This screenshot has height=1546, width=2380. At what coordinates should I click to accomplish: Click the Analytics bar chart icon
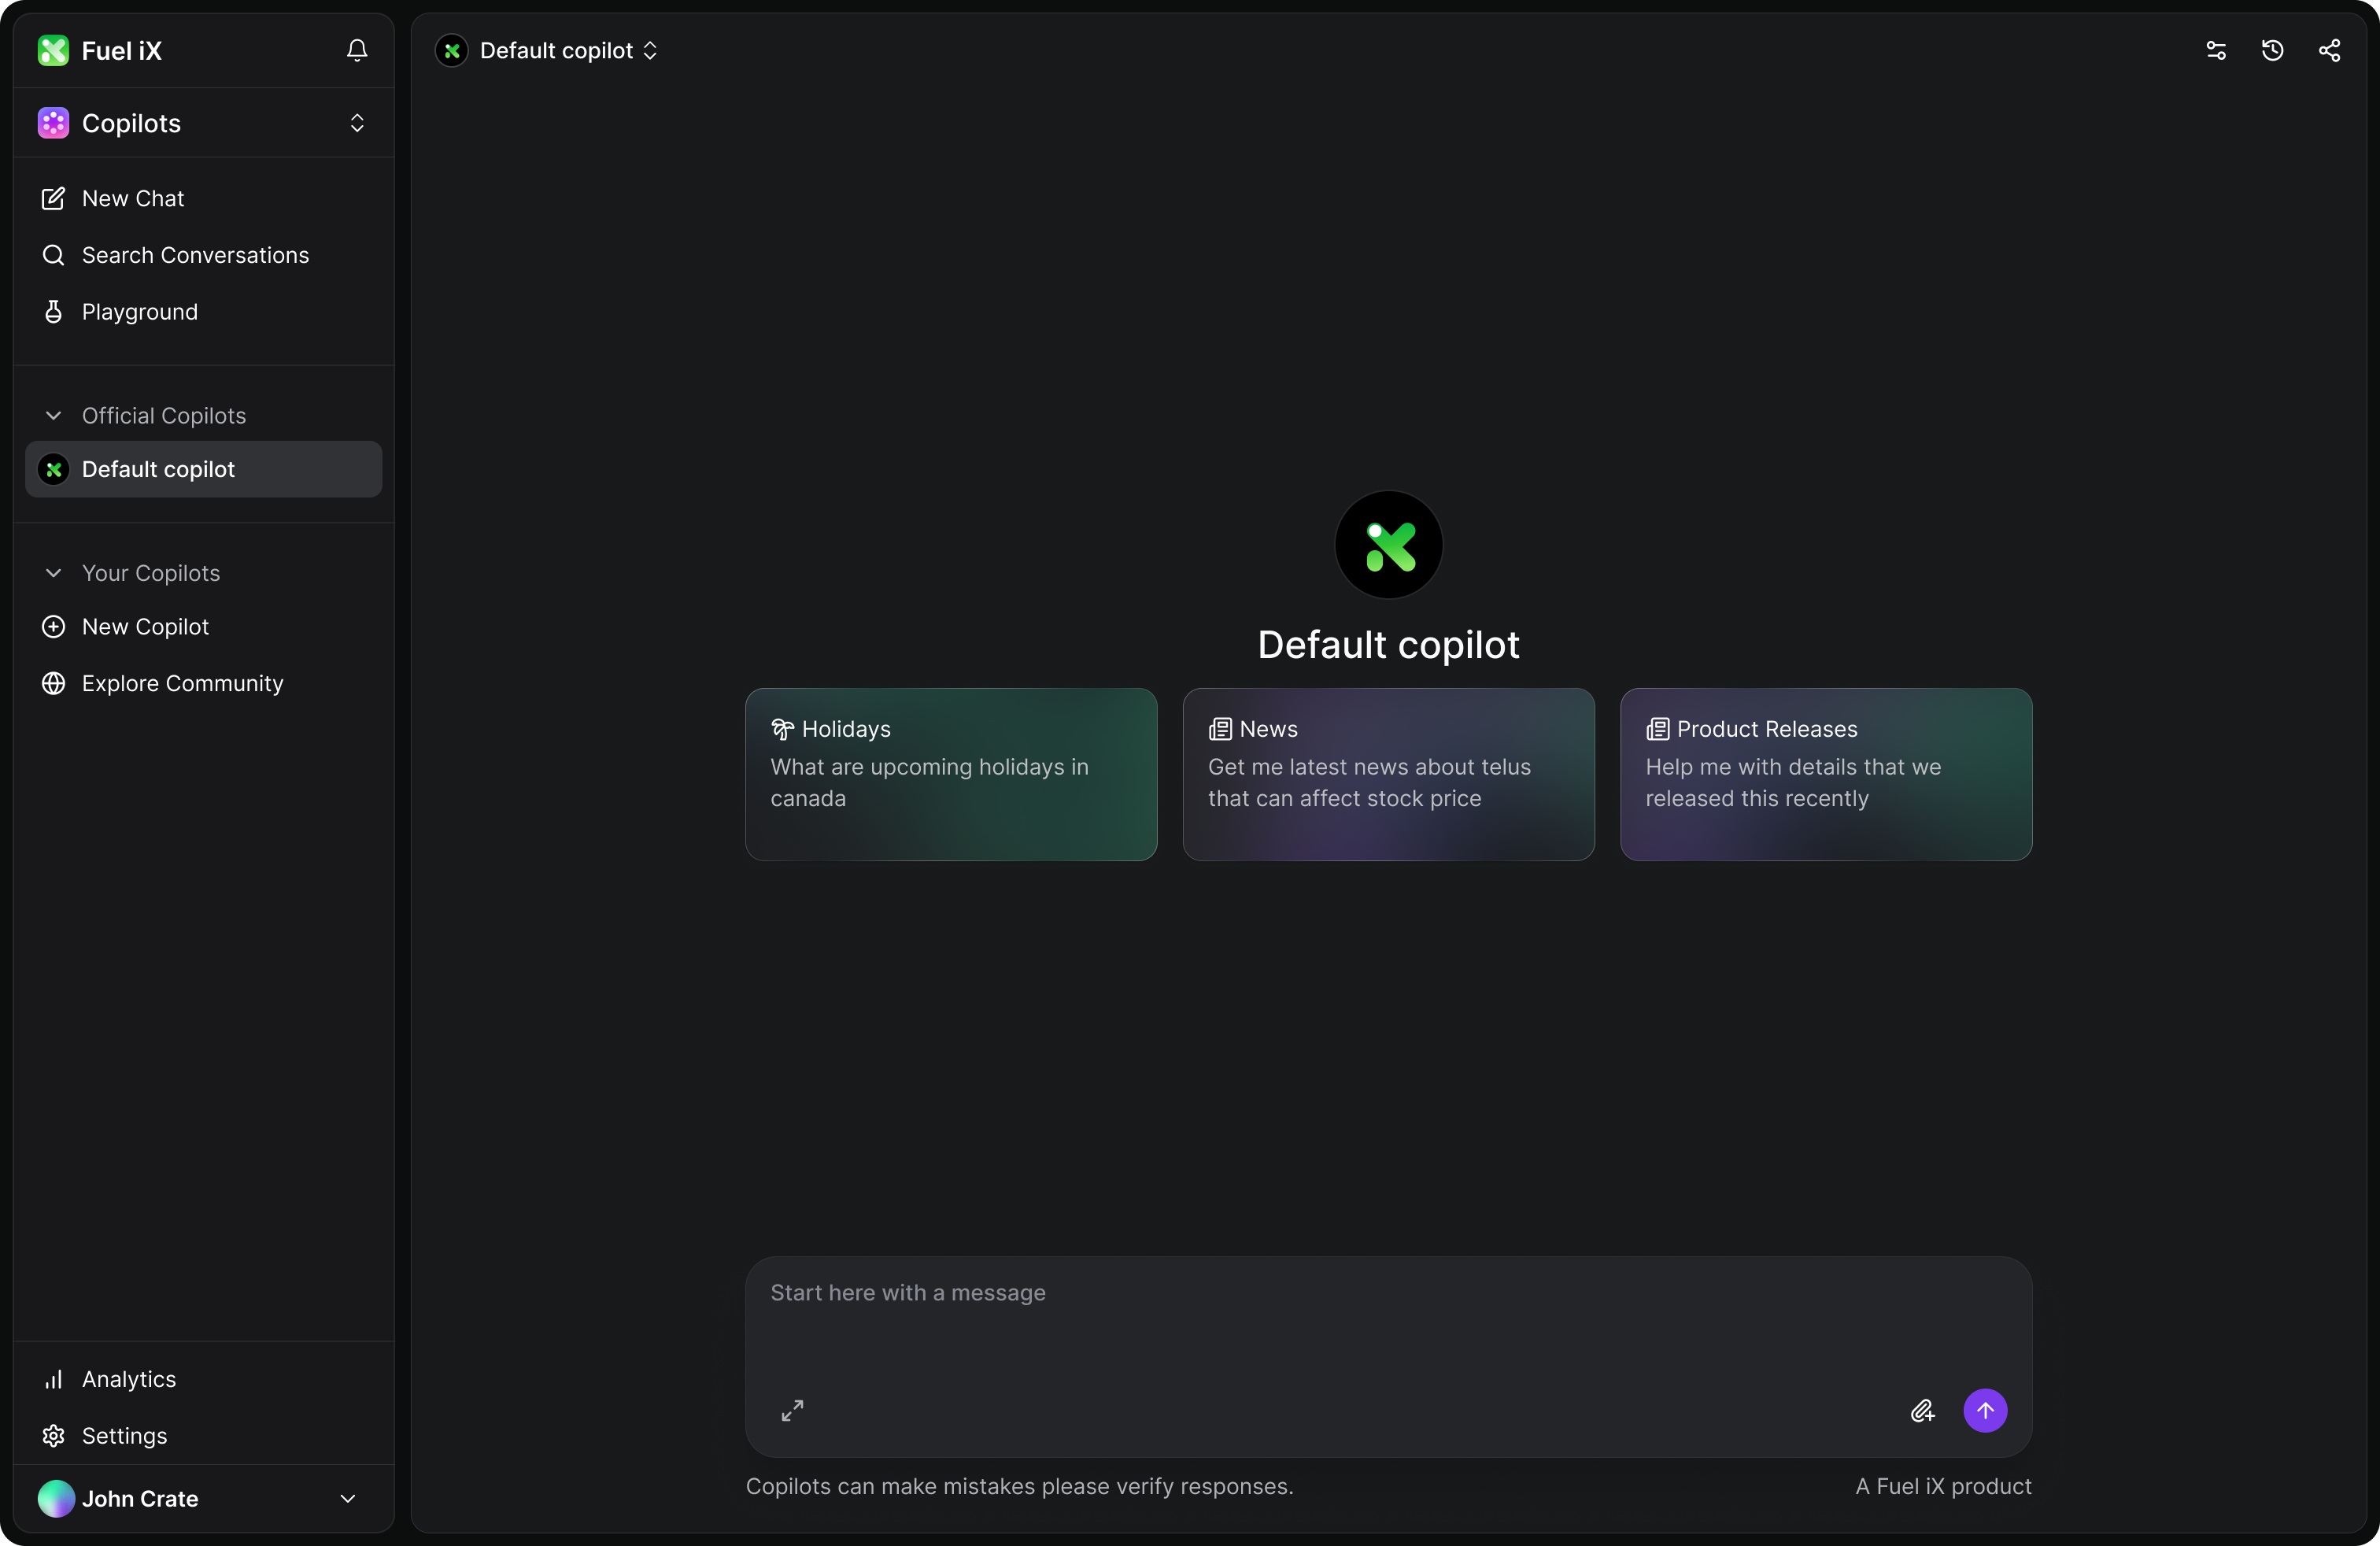click(x=53, y=1379)
